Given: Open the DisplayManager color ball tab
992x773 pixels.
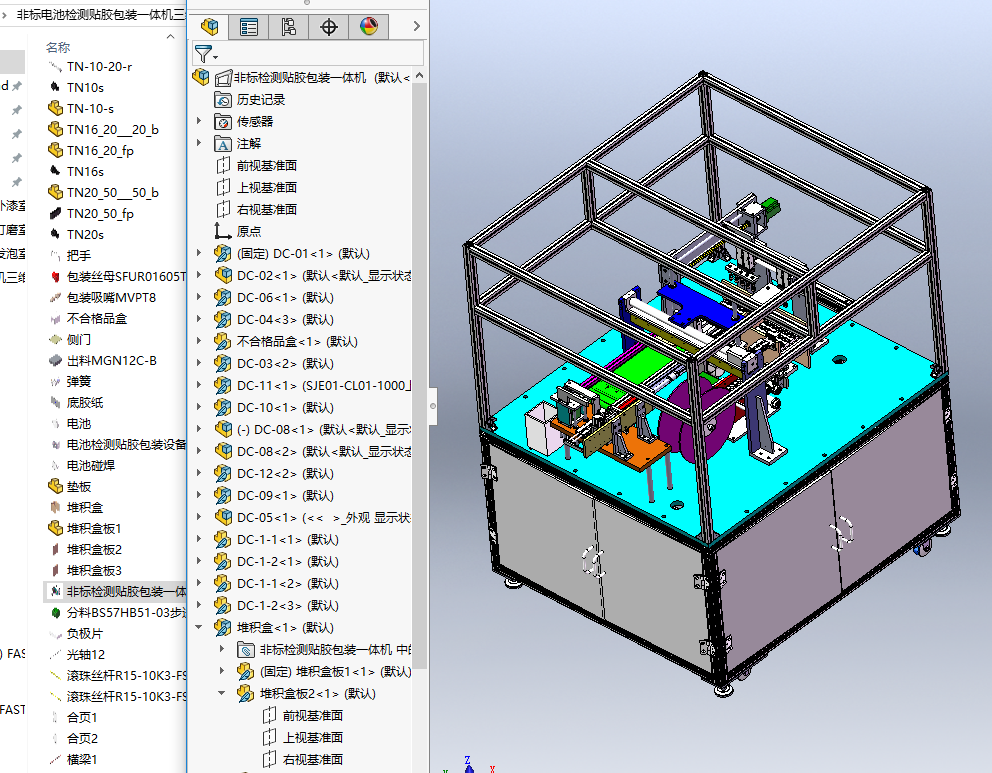Looking at the screenshot, I should [369, 27].
